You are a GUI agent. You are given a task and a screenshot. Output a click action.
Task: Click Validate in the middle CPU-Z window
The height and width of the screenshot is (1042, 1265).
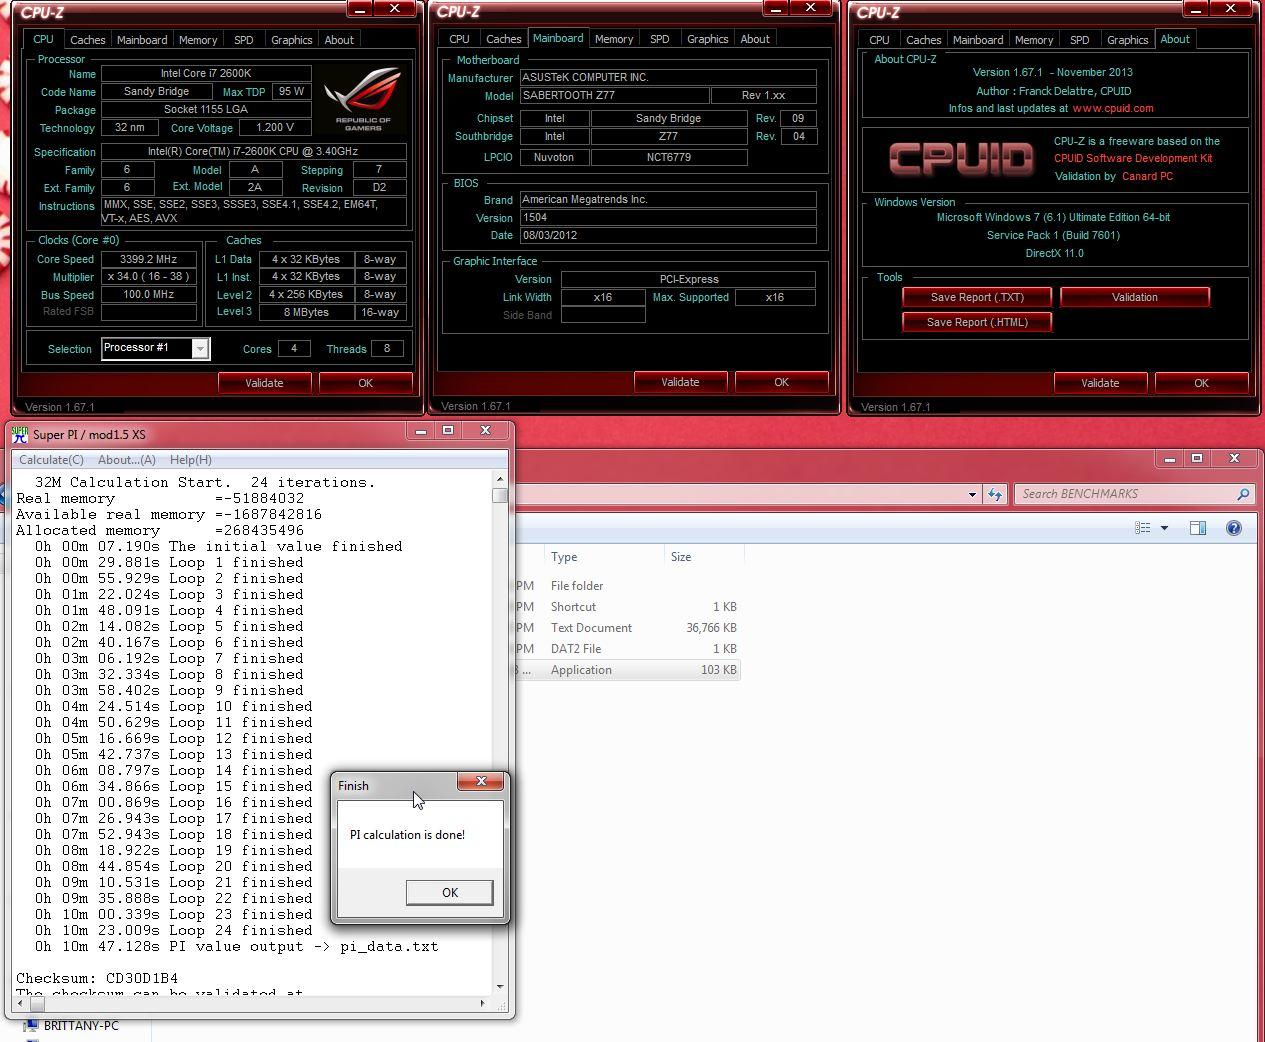click(680, 382)
